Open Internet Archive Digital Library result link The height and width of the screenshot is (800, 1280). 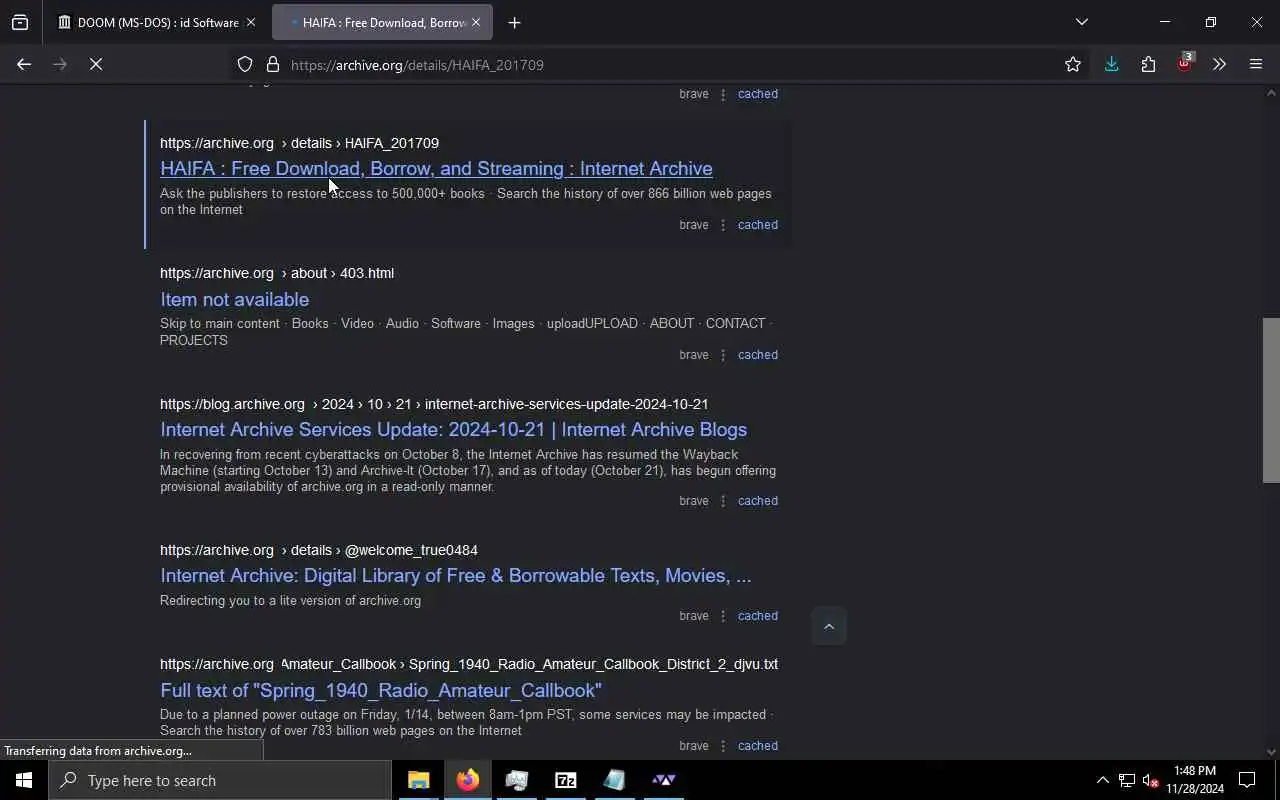click(x=455, y=575)
